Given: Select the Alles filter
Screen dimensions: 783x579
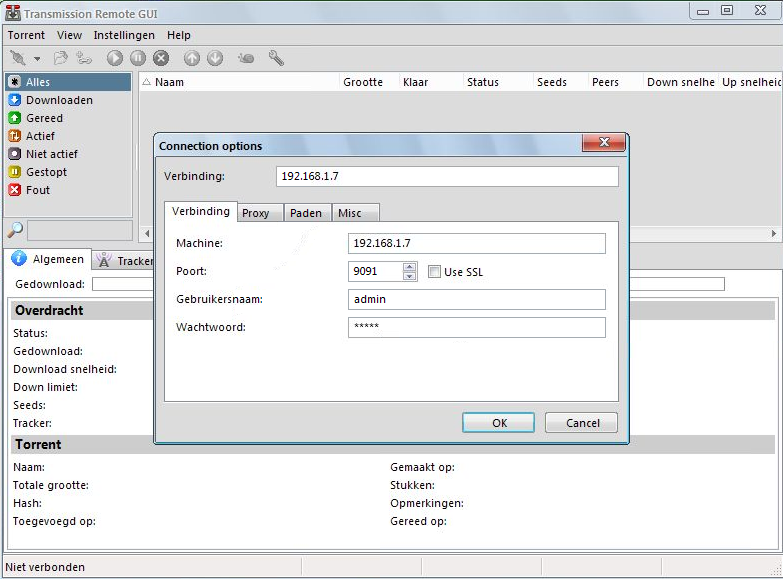Looking at the screenshot, I should 68,82.
